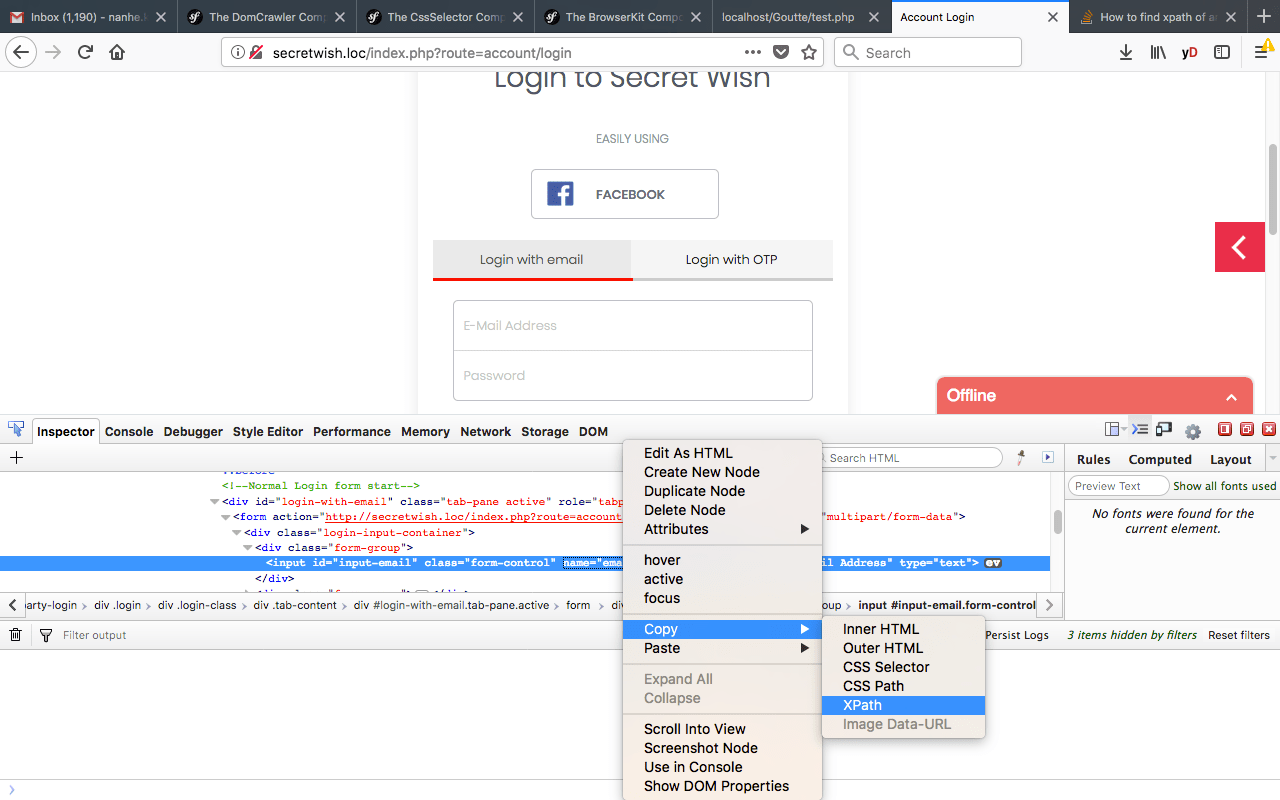This screenshot has width=1280, height=800.
Task: Reload the page with the refresh icon
Action: [x=85, y=53]
